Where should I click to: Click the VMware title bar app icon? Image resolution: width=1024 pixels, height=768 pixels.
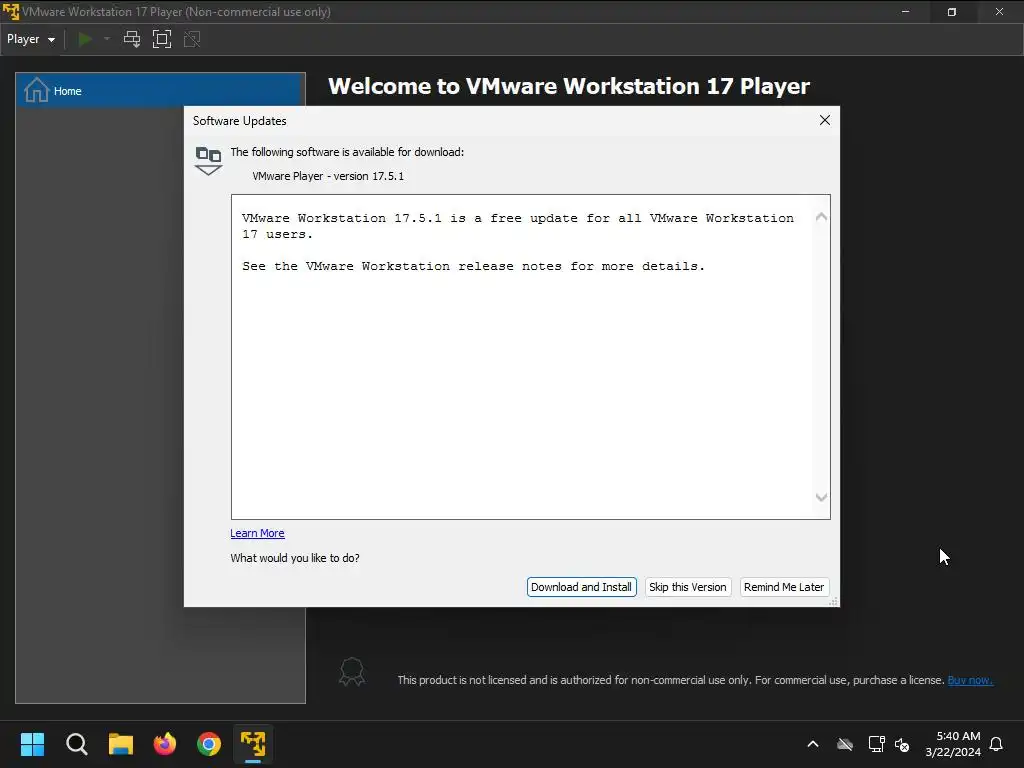[10, 12]
